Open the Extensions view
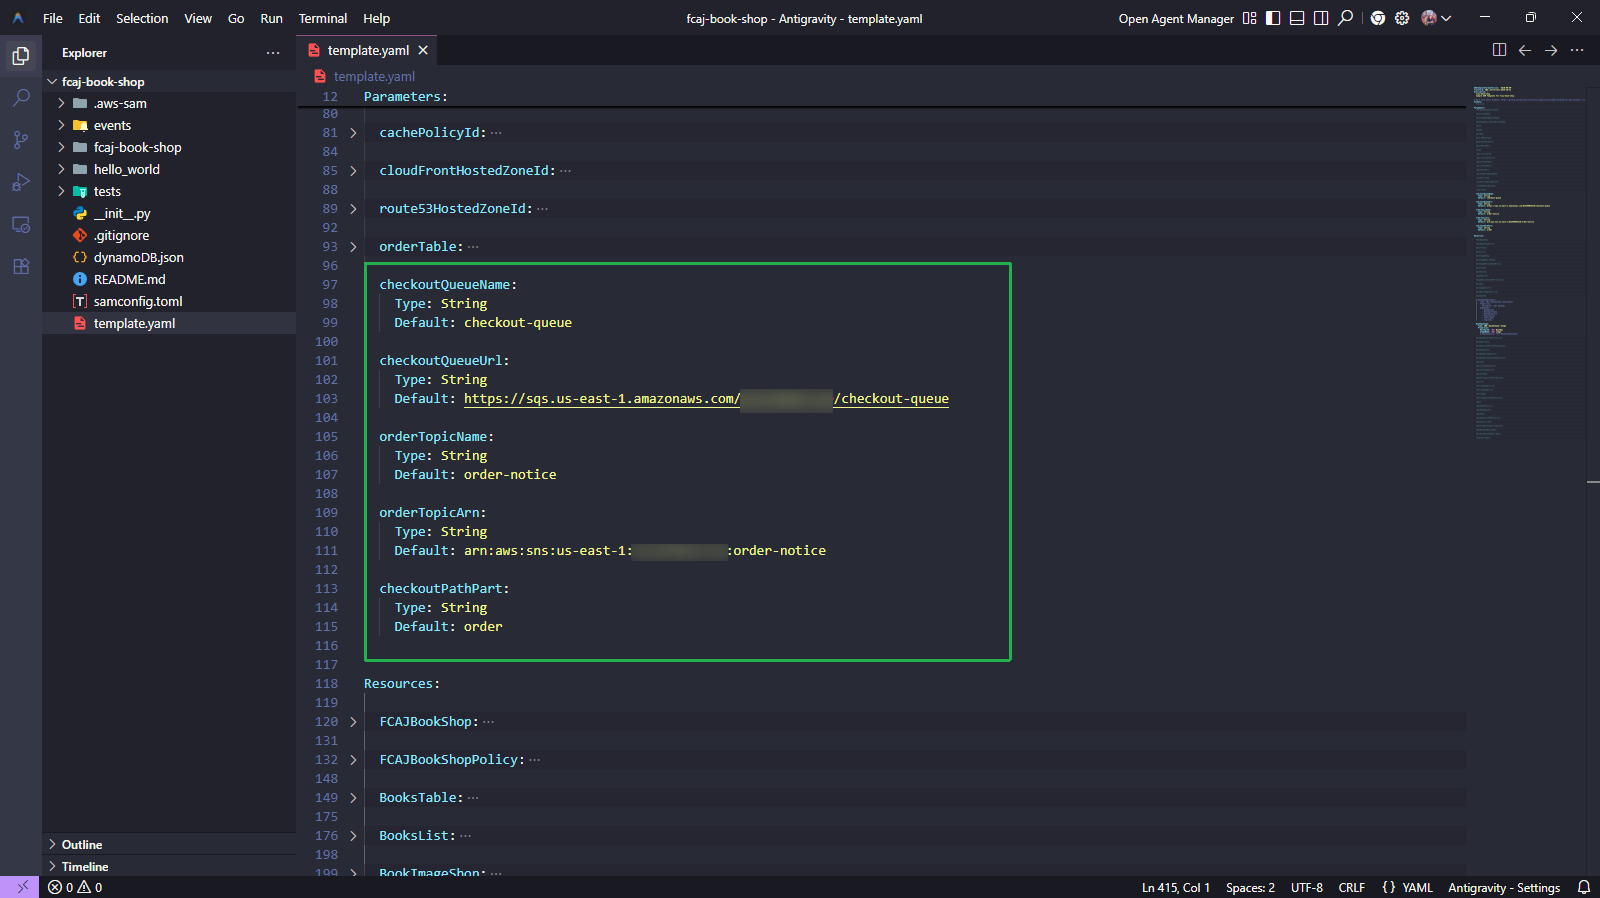1600x898 pixels. point(21,266)
